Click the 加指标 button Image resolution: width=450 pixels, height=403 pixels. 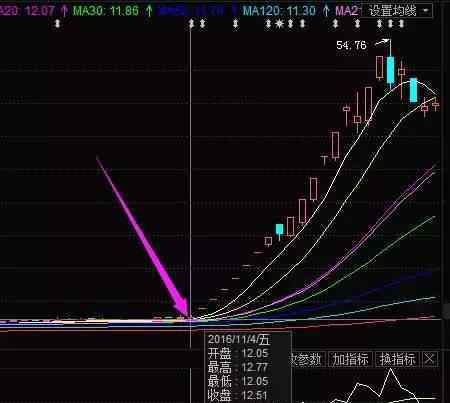coord(351,359)
